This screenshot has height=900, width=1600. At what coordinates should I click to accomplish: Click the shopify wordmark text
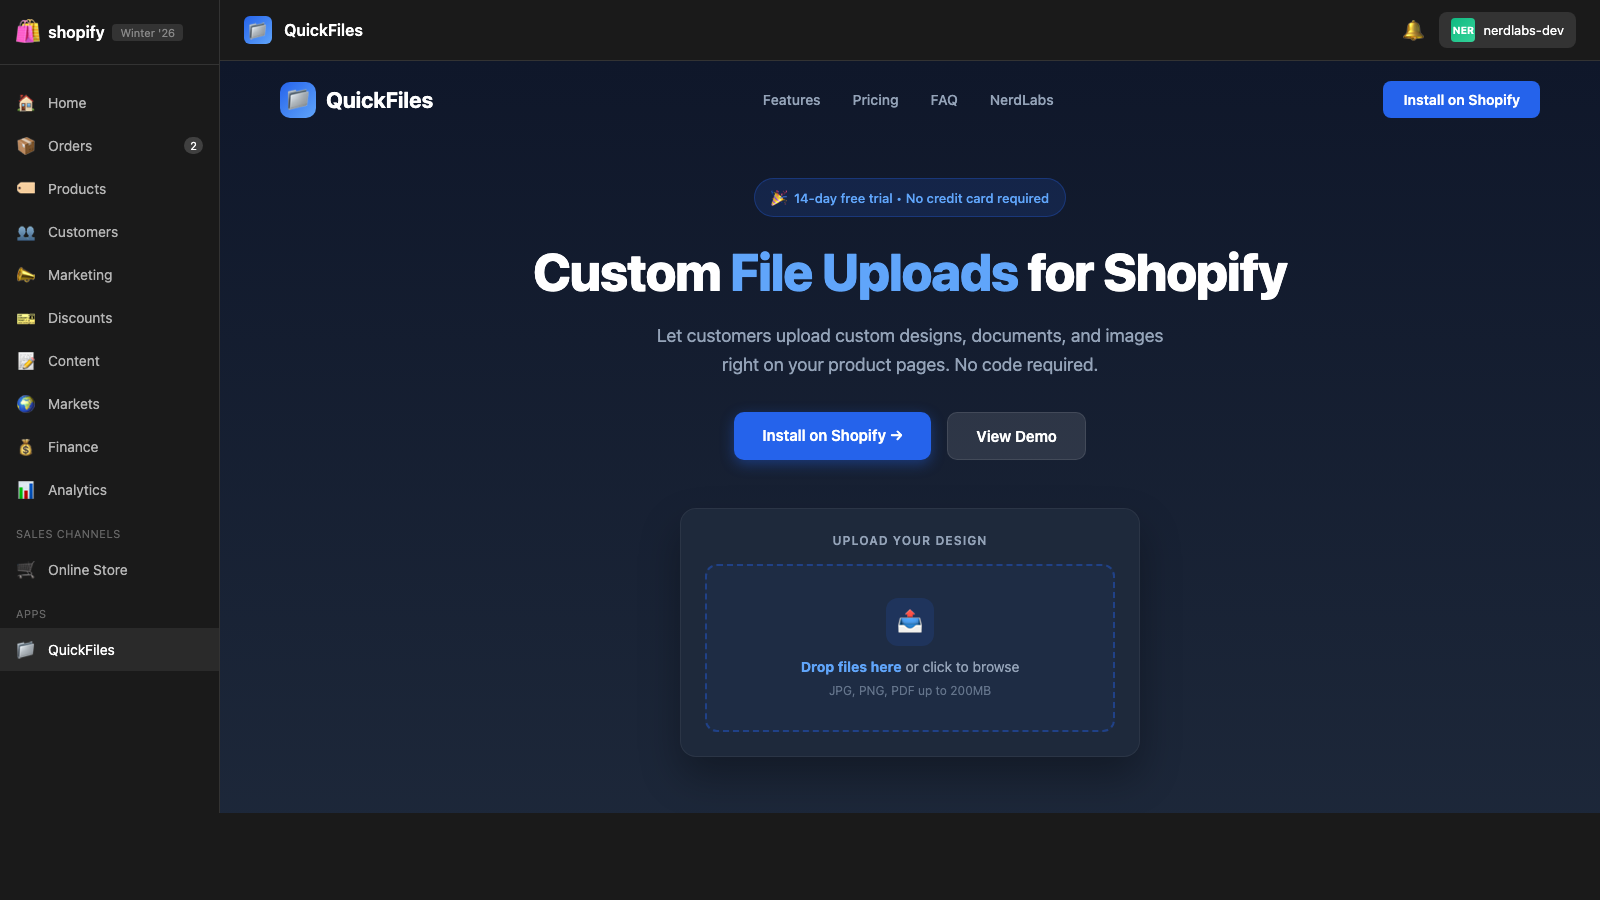coord(76,32)
